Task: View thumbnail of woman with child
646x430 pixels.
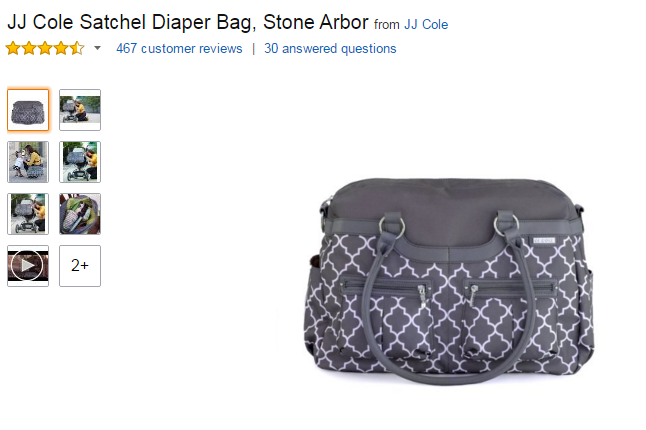Action: pos(28,162)
